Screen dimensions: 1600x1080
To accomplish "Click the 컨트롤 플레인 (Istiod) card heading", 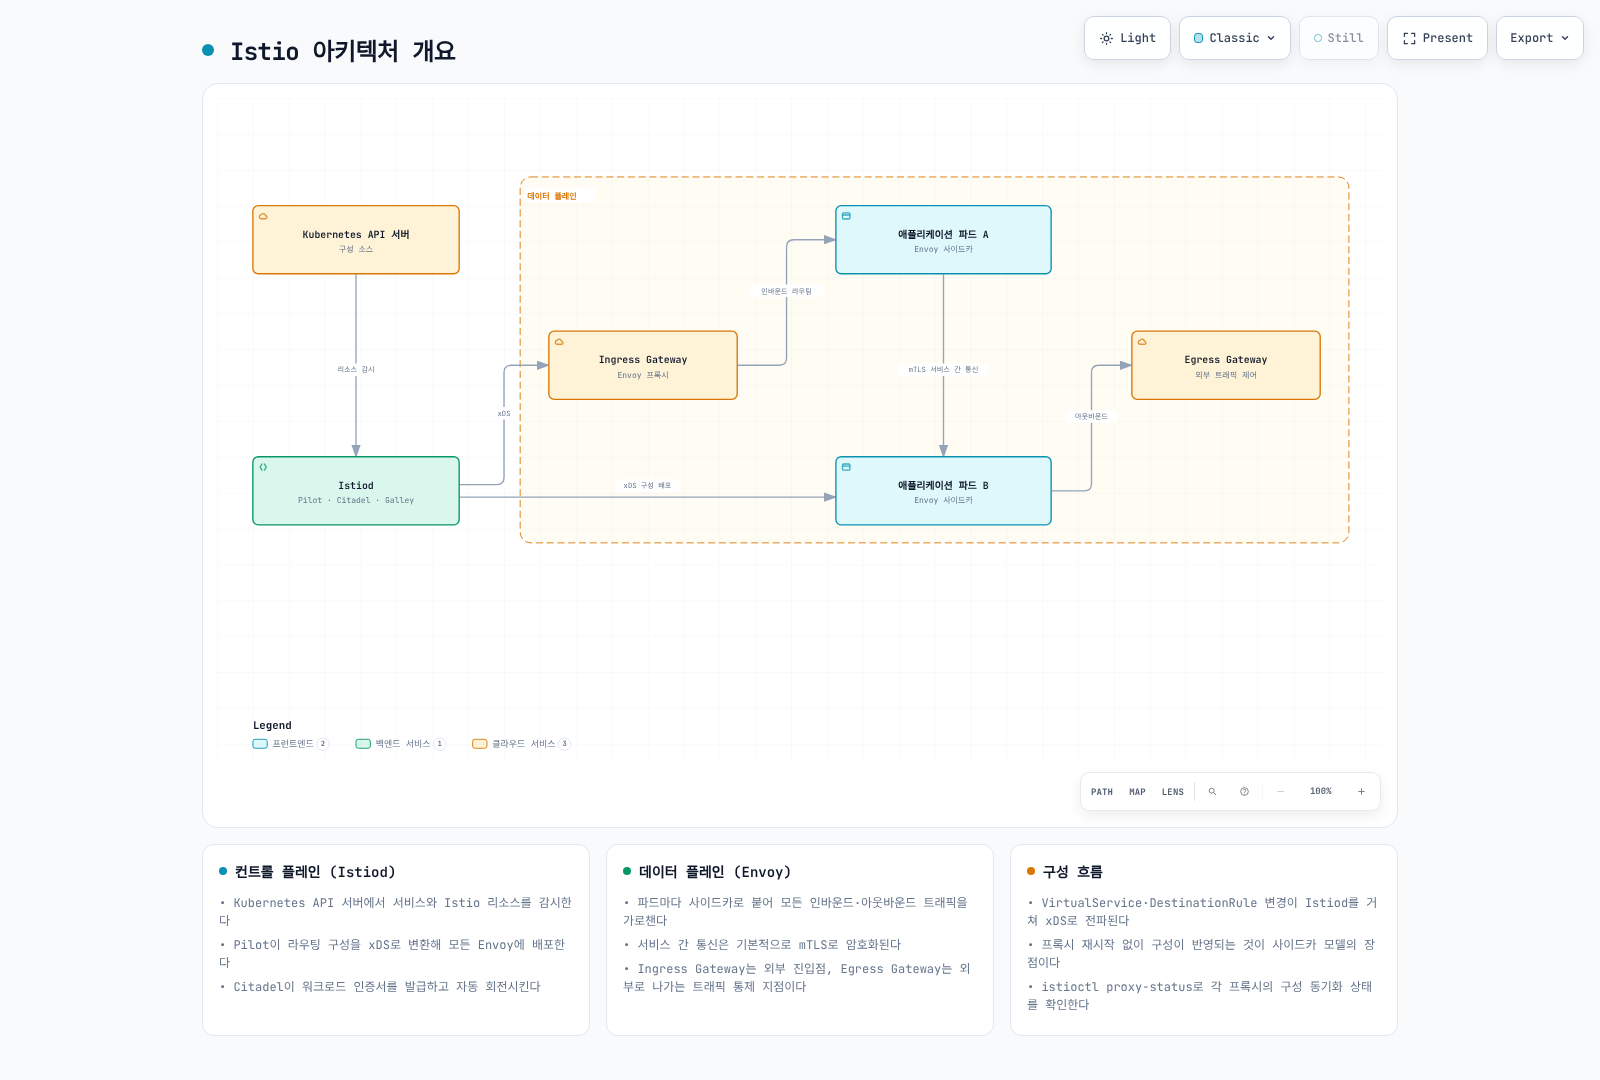I will [315, 872].
